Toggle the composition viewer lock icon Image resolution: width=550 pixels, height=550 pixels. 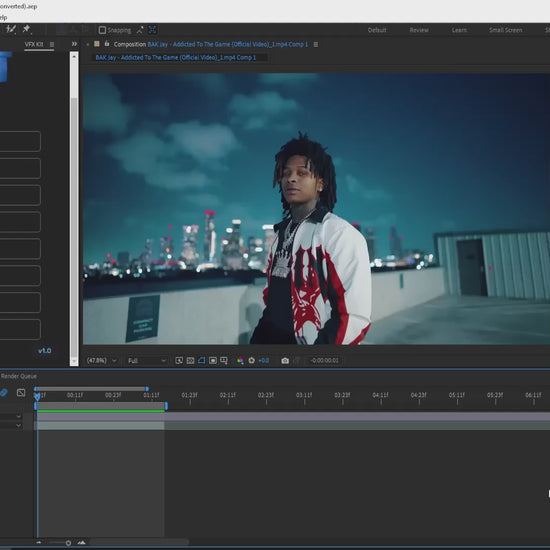coord(107,44)
